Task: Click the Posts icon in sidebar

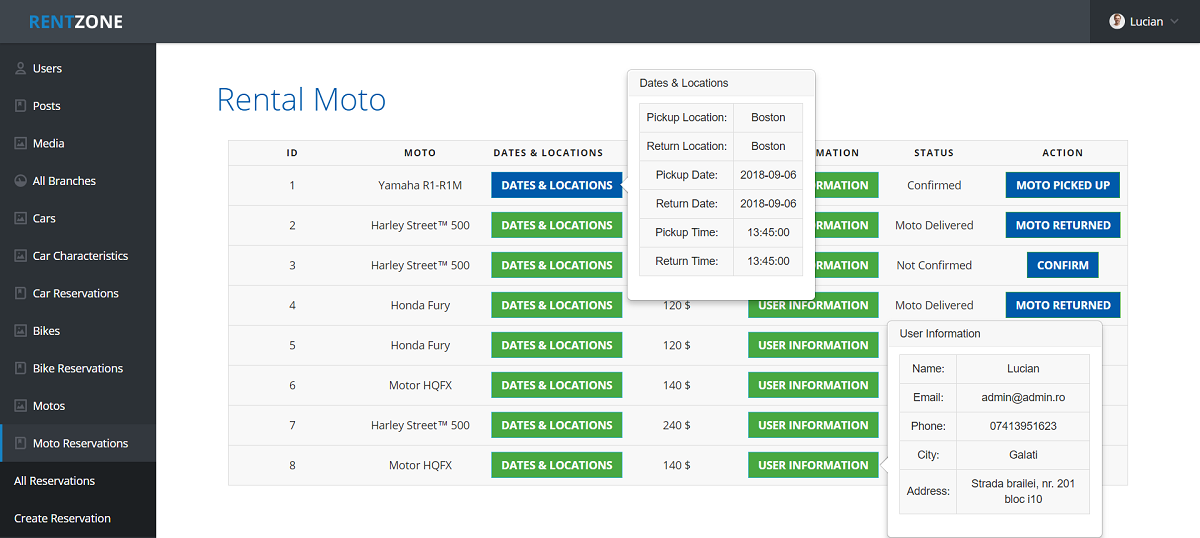Action: coord(20,106)
